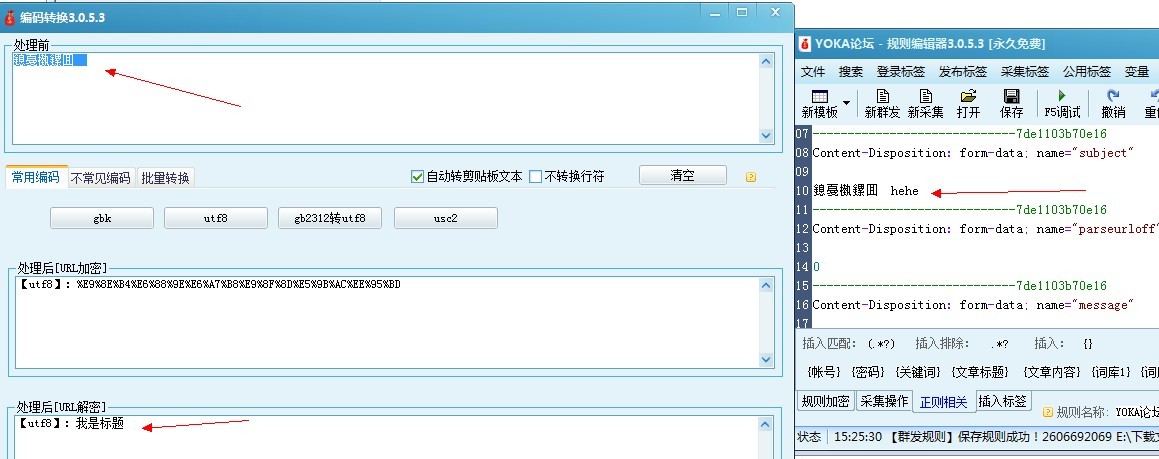1159x459 pixels.
Task: Run F5调试 debug play icon
Action: [1062, 96]
